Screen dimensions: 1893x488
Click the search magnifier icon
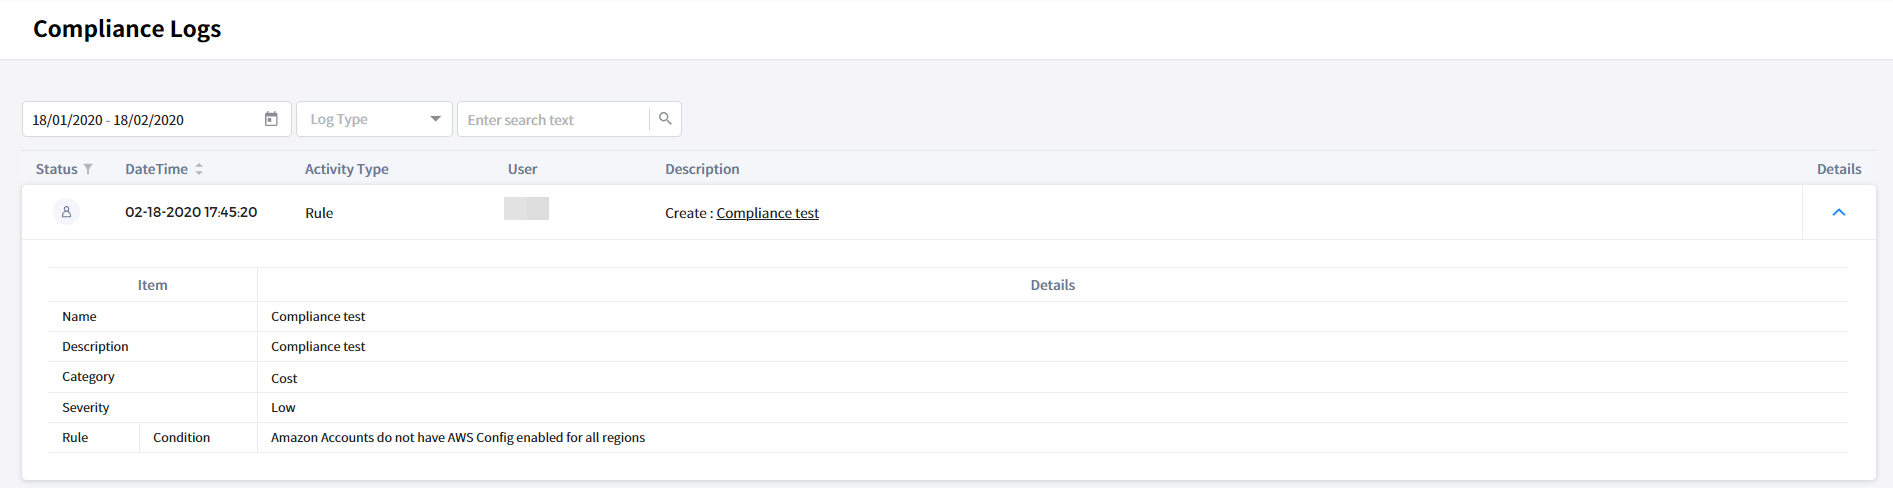665,119
